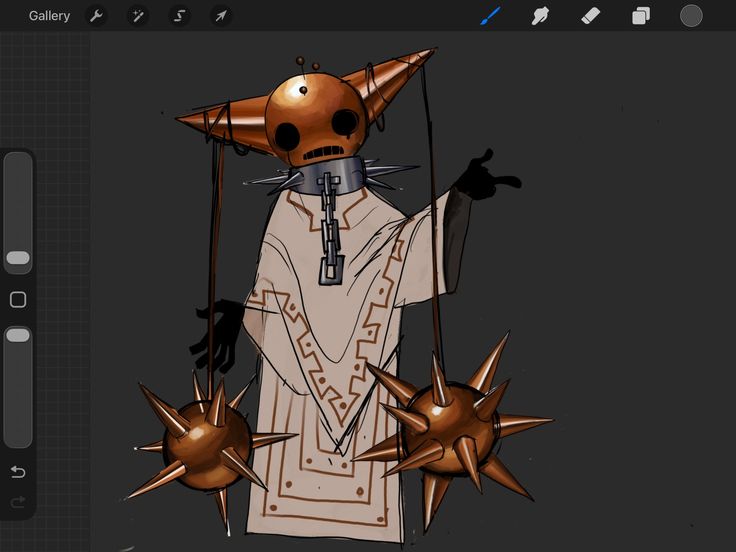The height and width of the screenshot is (552, 736).
Task: Click the brush opacity slider handle
Action: click(18, 335)
